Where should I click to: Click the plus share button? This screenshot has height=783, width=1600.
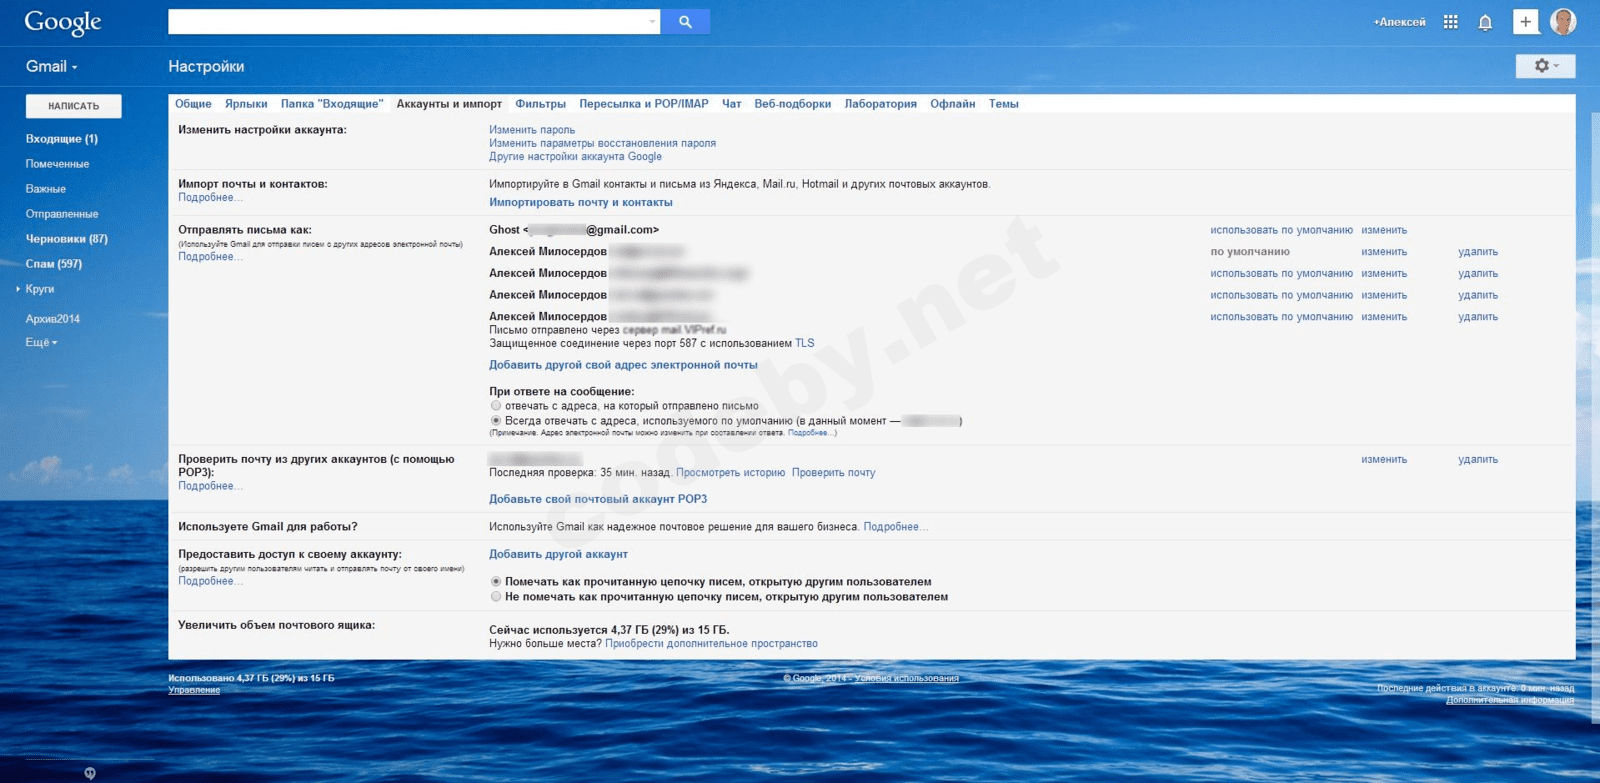pos(1525,22)
